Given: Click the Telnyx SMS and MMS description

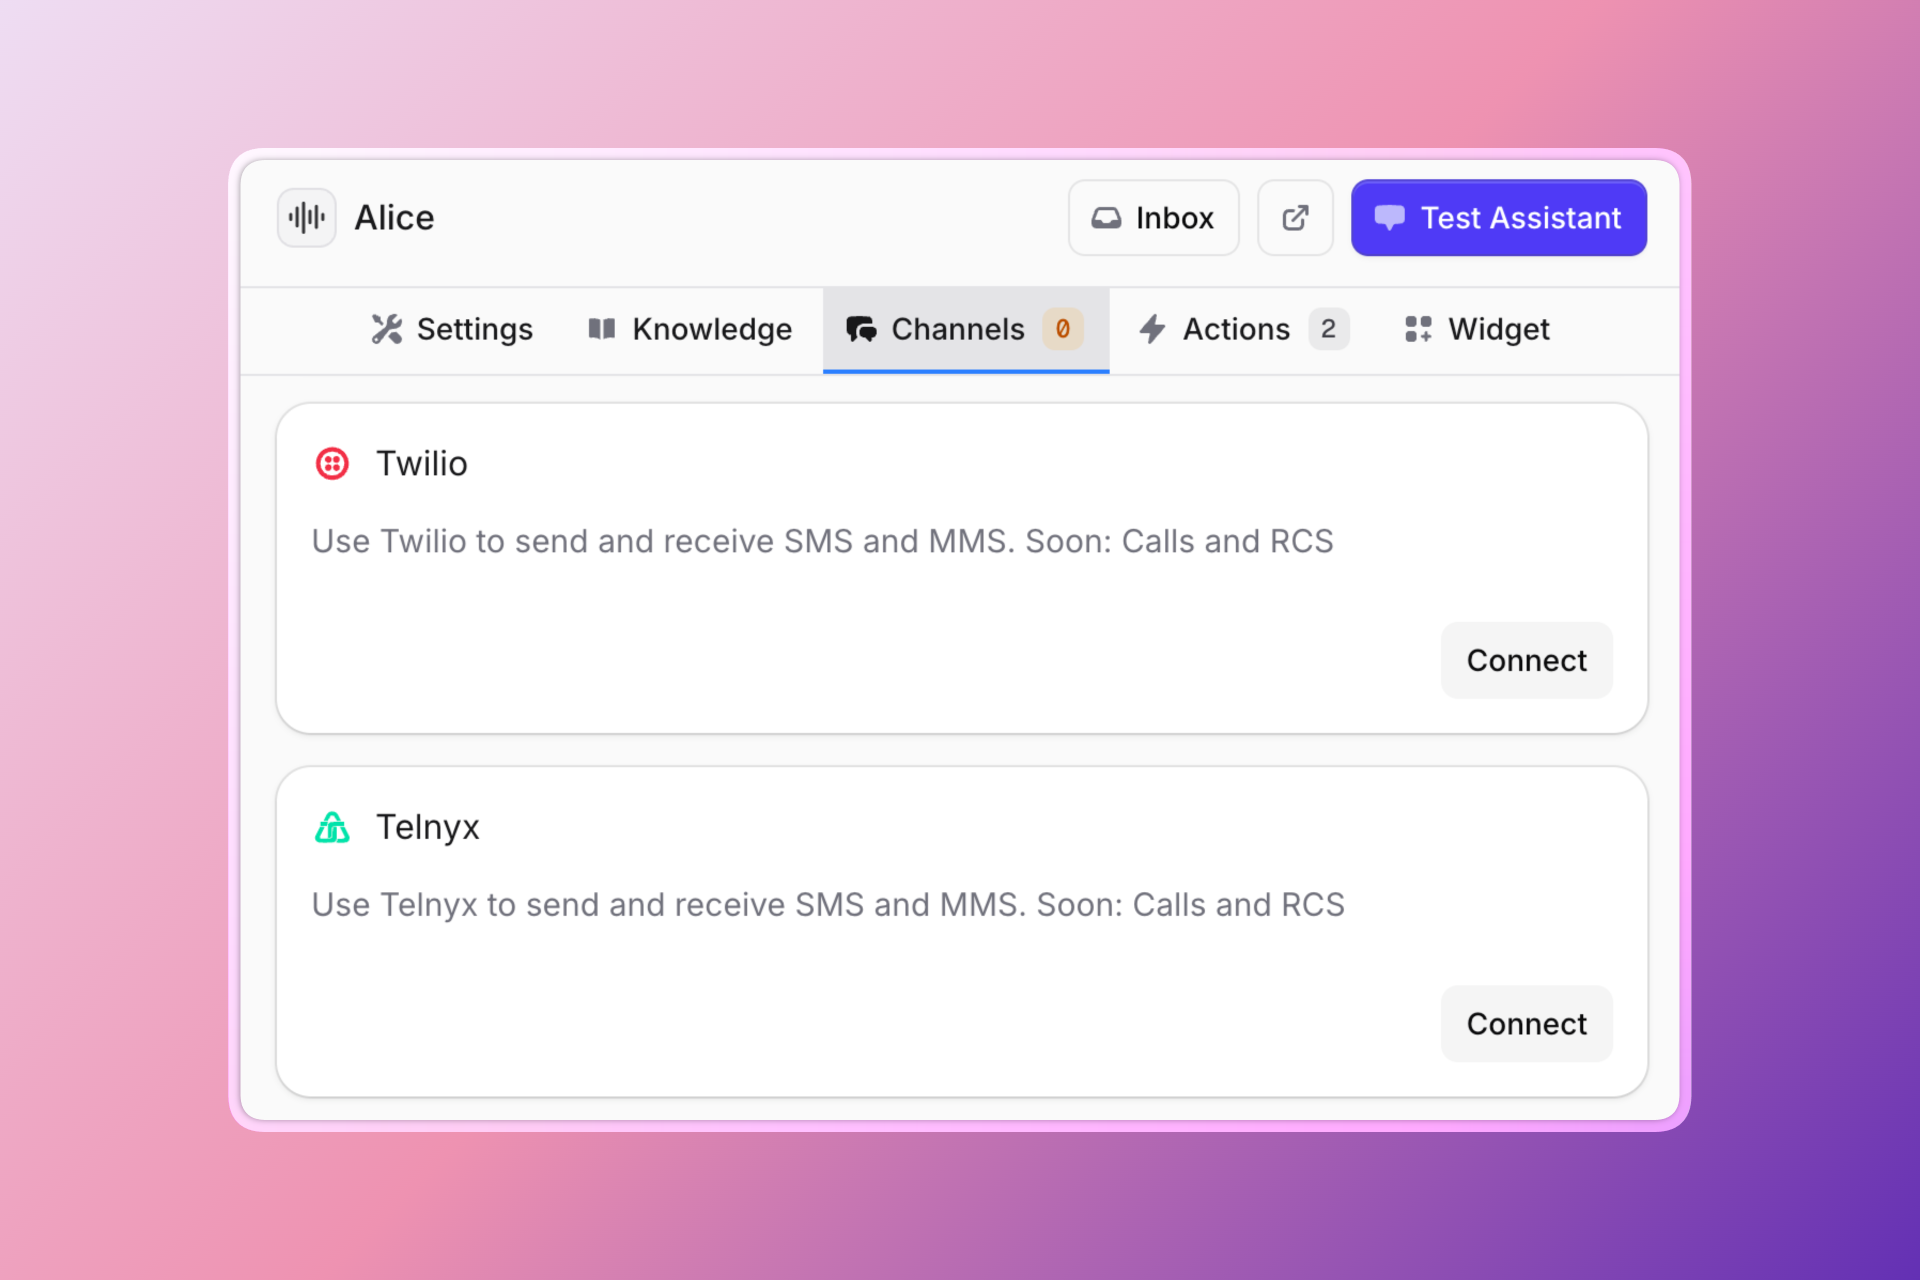Looking at the screenshot, I should [828, 904].
